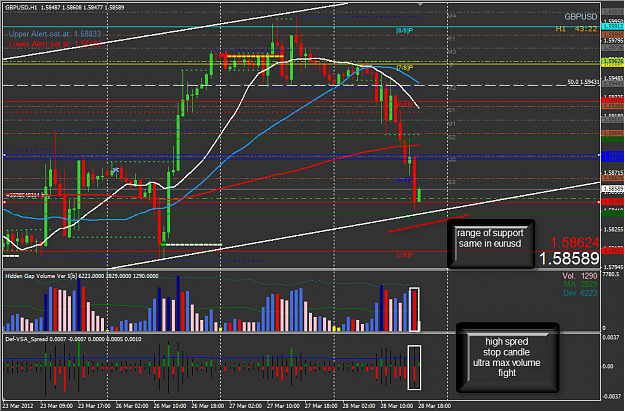Click the M4 pivot label
Viewport: 625px width, 412px height.
point(451,16)
